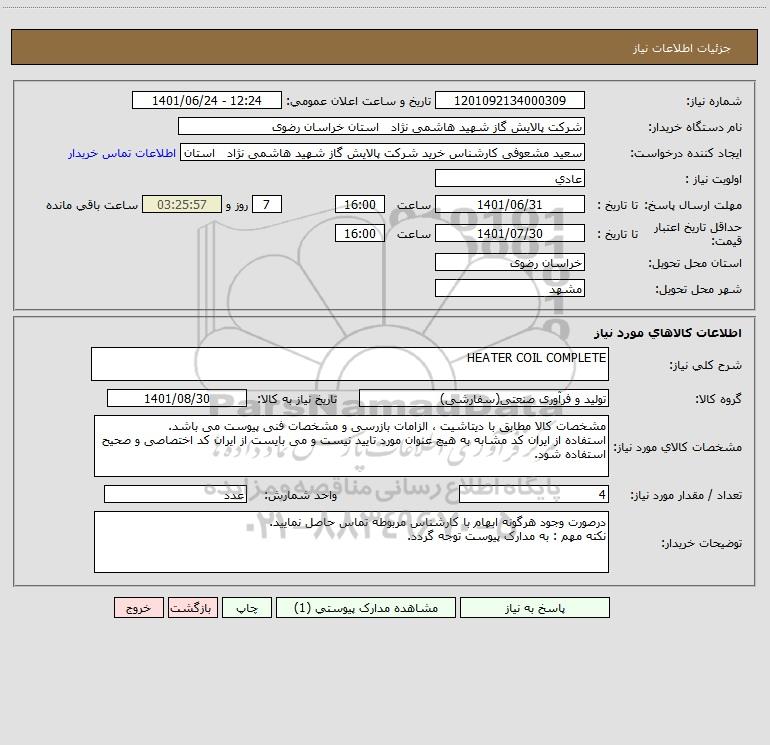Click the unit field showing عدد
The image size is (770, 745).
pyautogui.click(x=175, y=494)
